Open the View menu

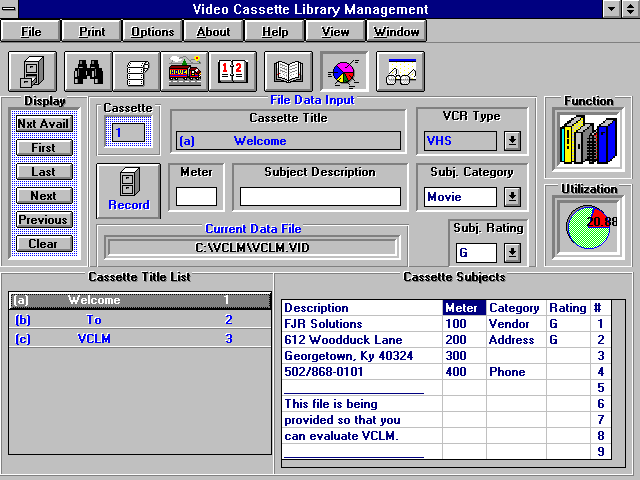tap(335, 31)
